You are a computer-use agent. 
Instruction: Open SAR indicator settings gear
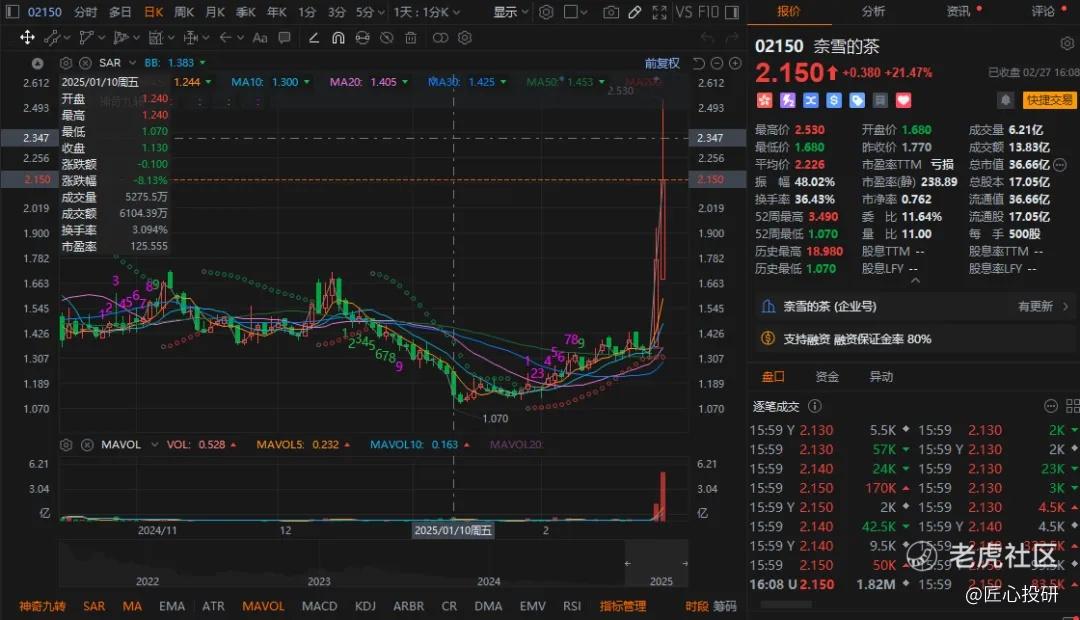[x=65, y=63]
